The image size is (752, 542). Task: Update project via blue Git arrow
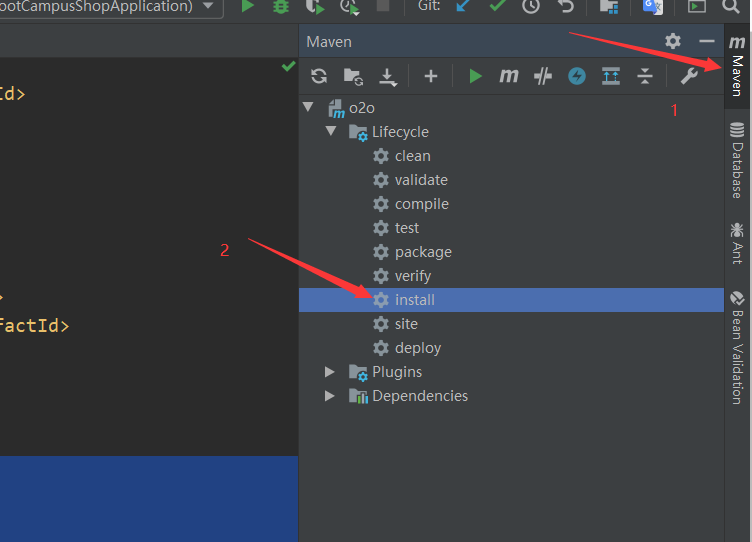463,6
